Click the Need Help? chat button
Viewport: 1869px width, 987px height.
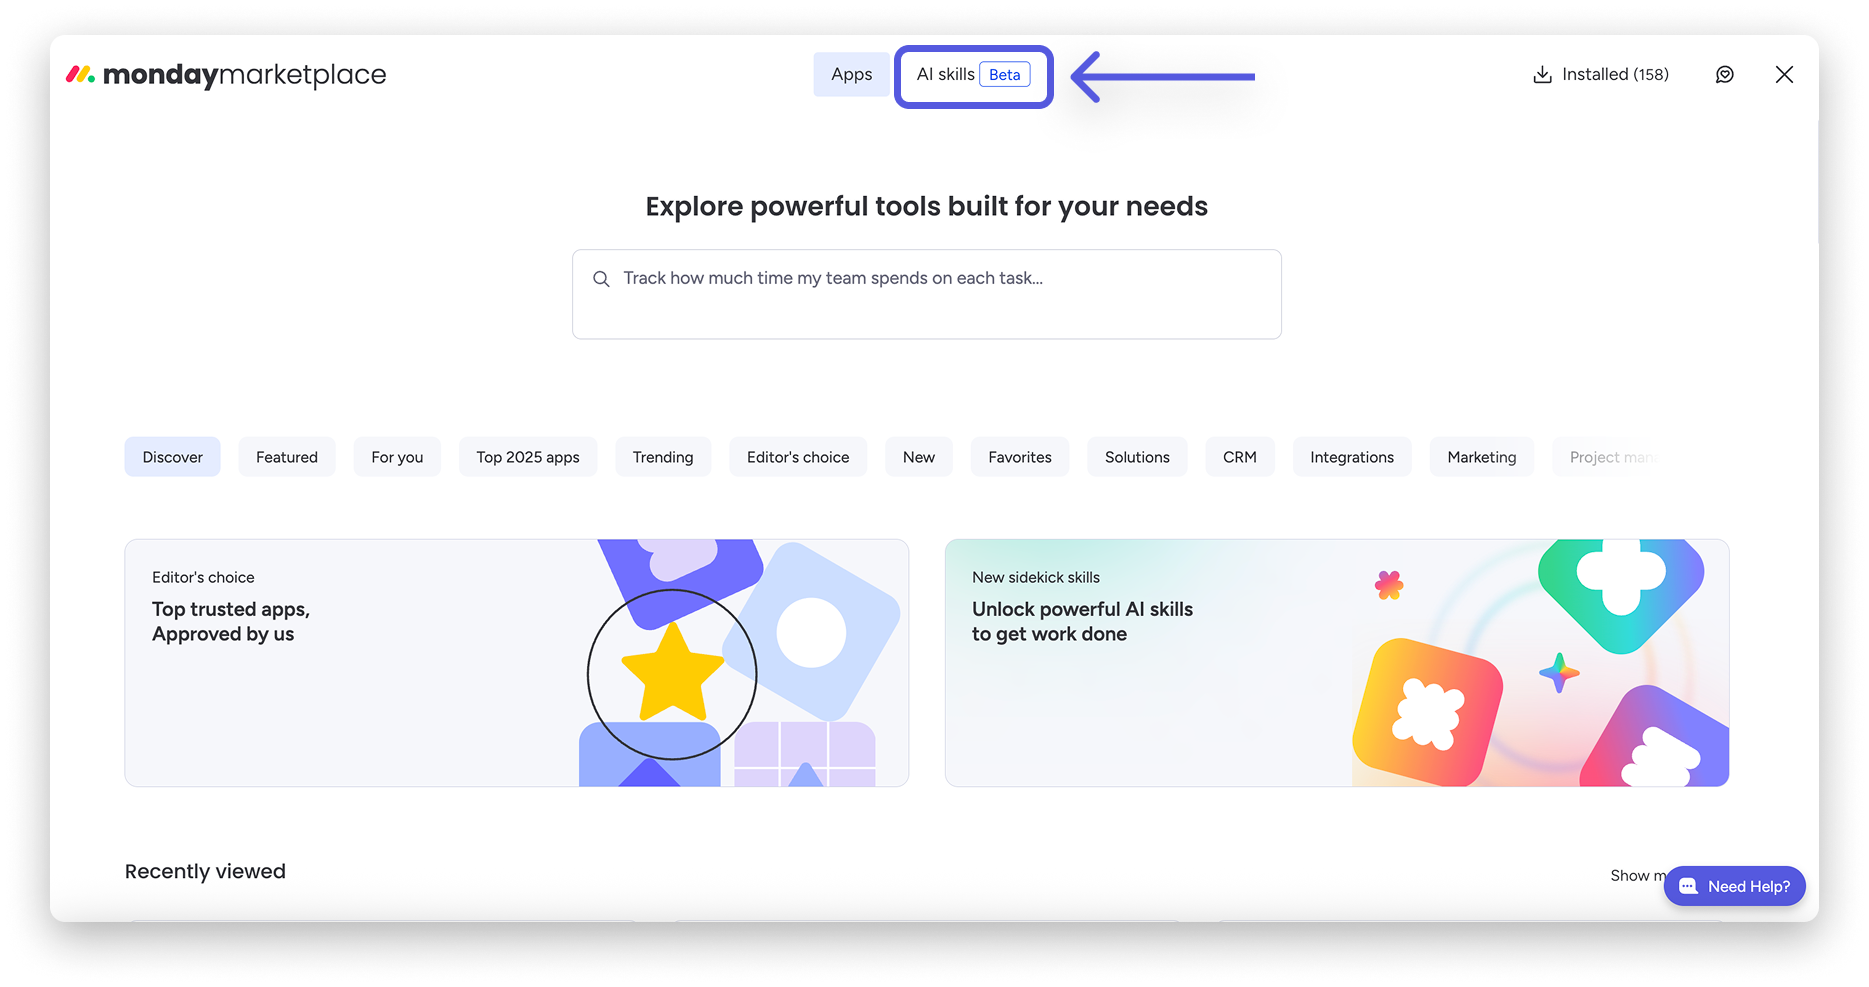pos(1734,886)
